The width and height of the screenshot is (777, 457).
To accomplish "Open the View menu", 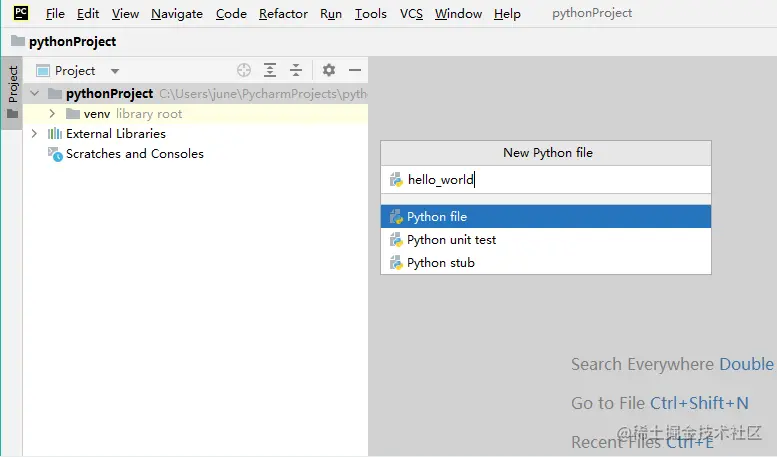I will click(x=125, y=14).
